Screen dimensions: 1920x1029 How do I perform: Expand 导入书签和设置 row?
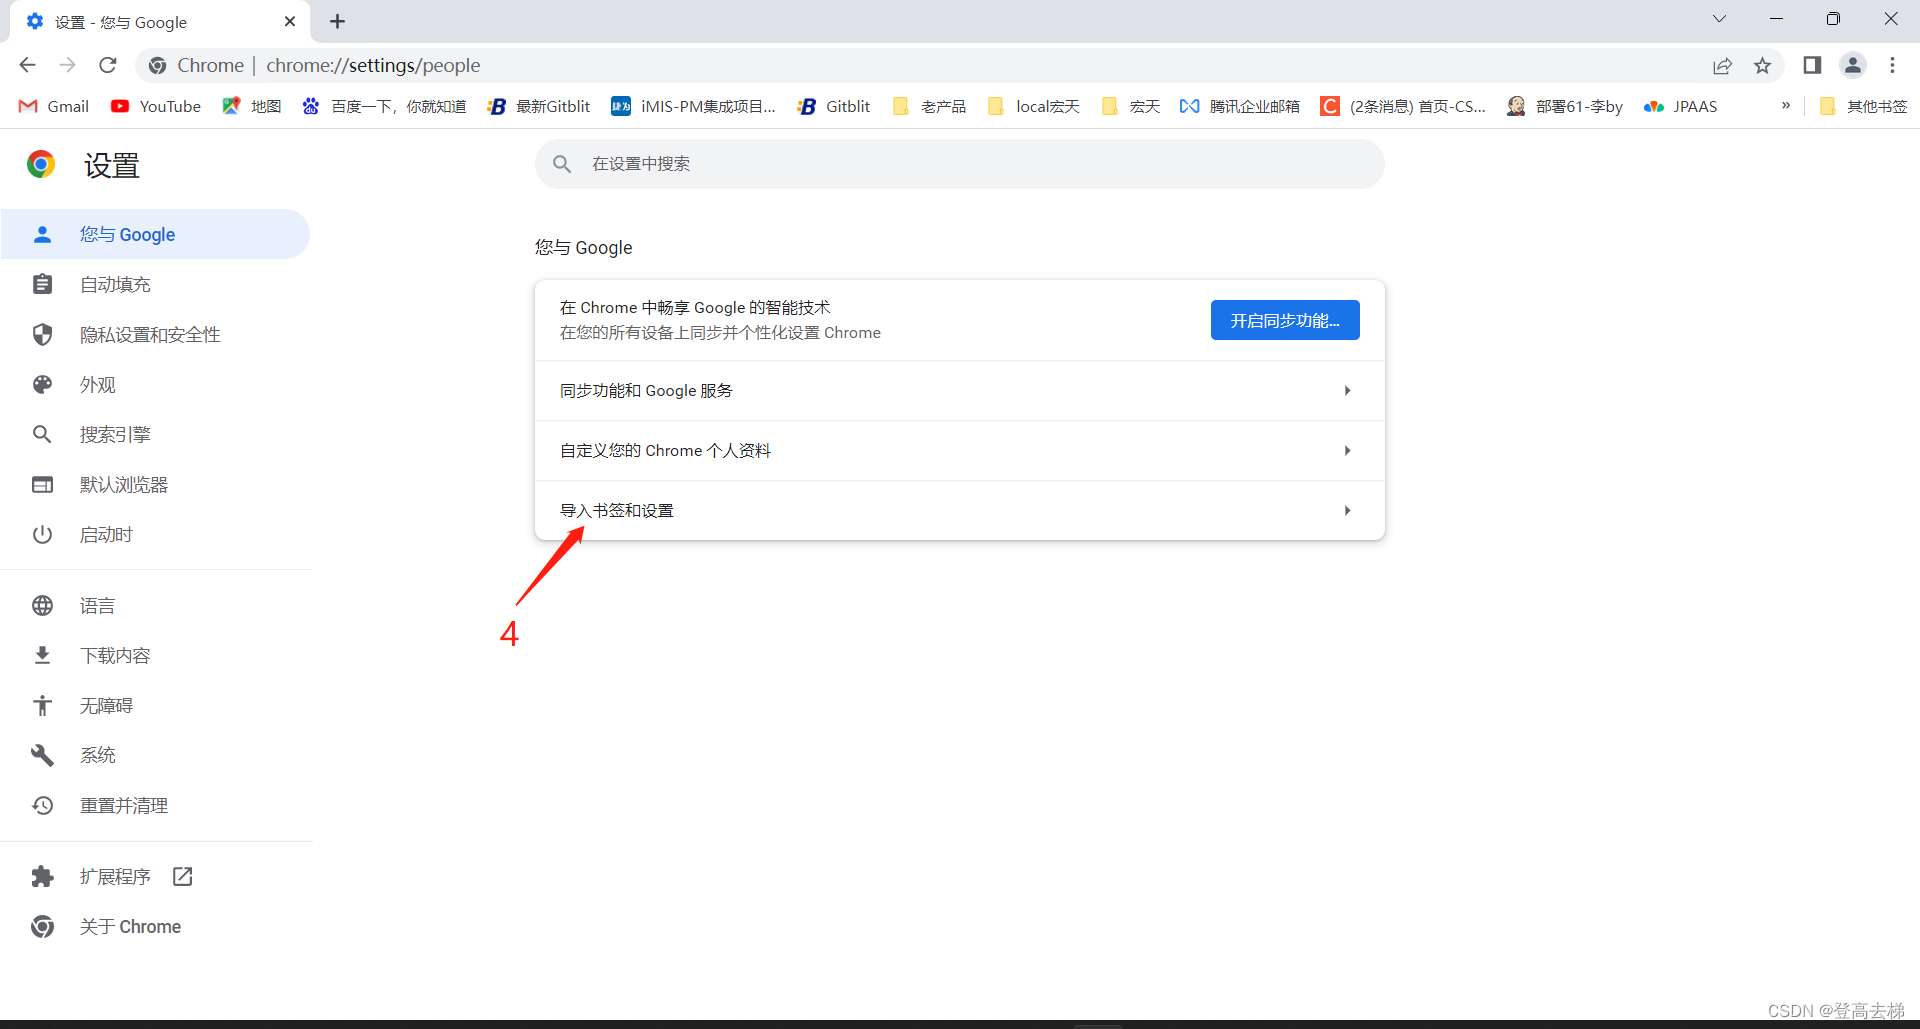click(x=959, y=510)
